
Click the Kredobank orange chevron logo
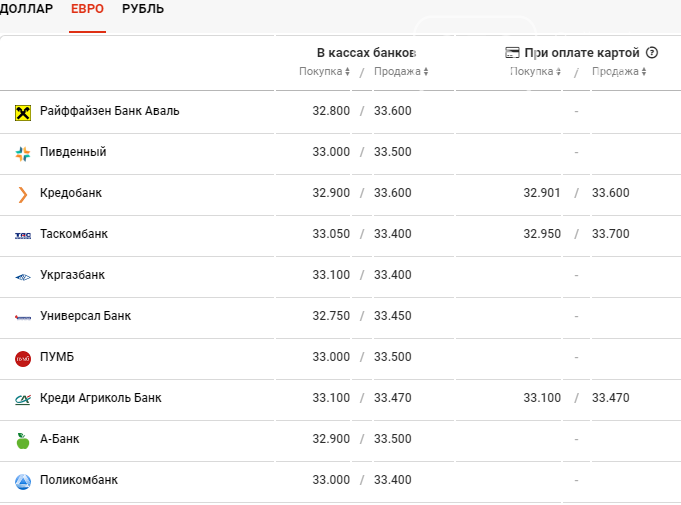click(23, 194)
